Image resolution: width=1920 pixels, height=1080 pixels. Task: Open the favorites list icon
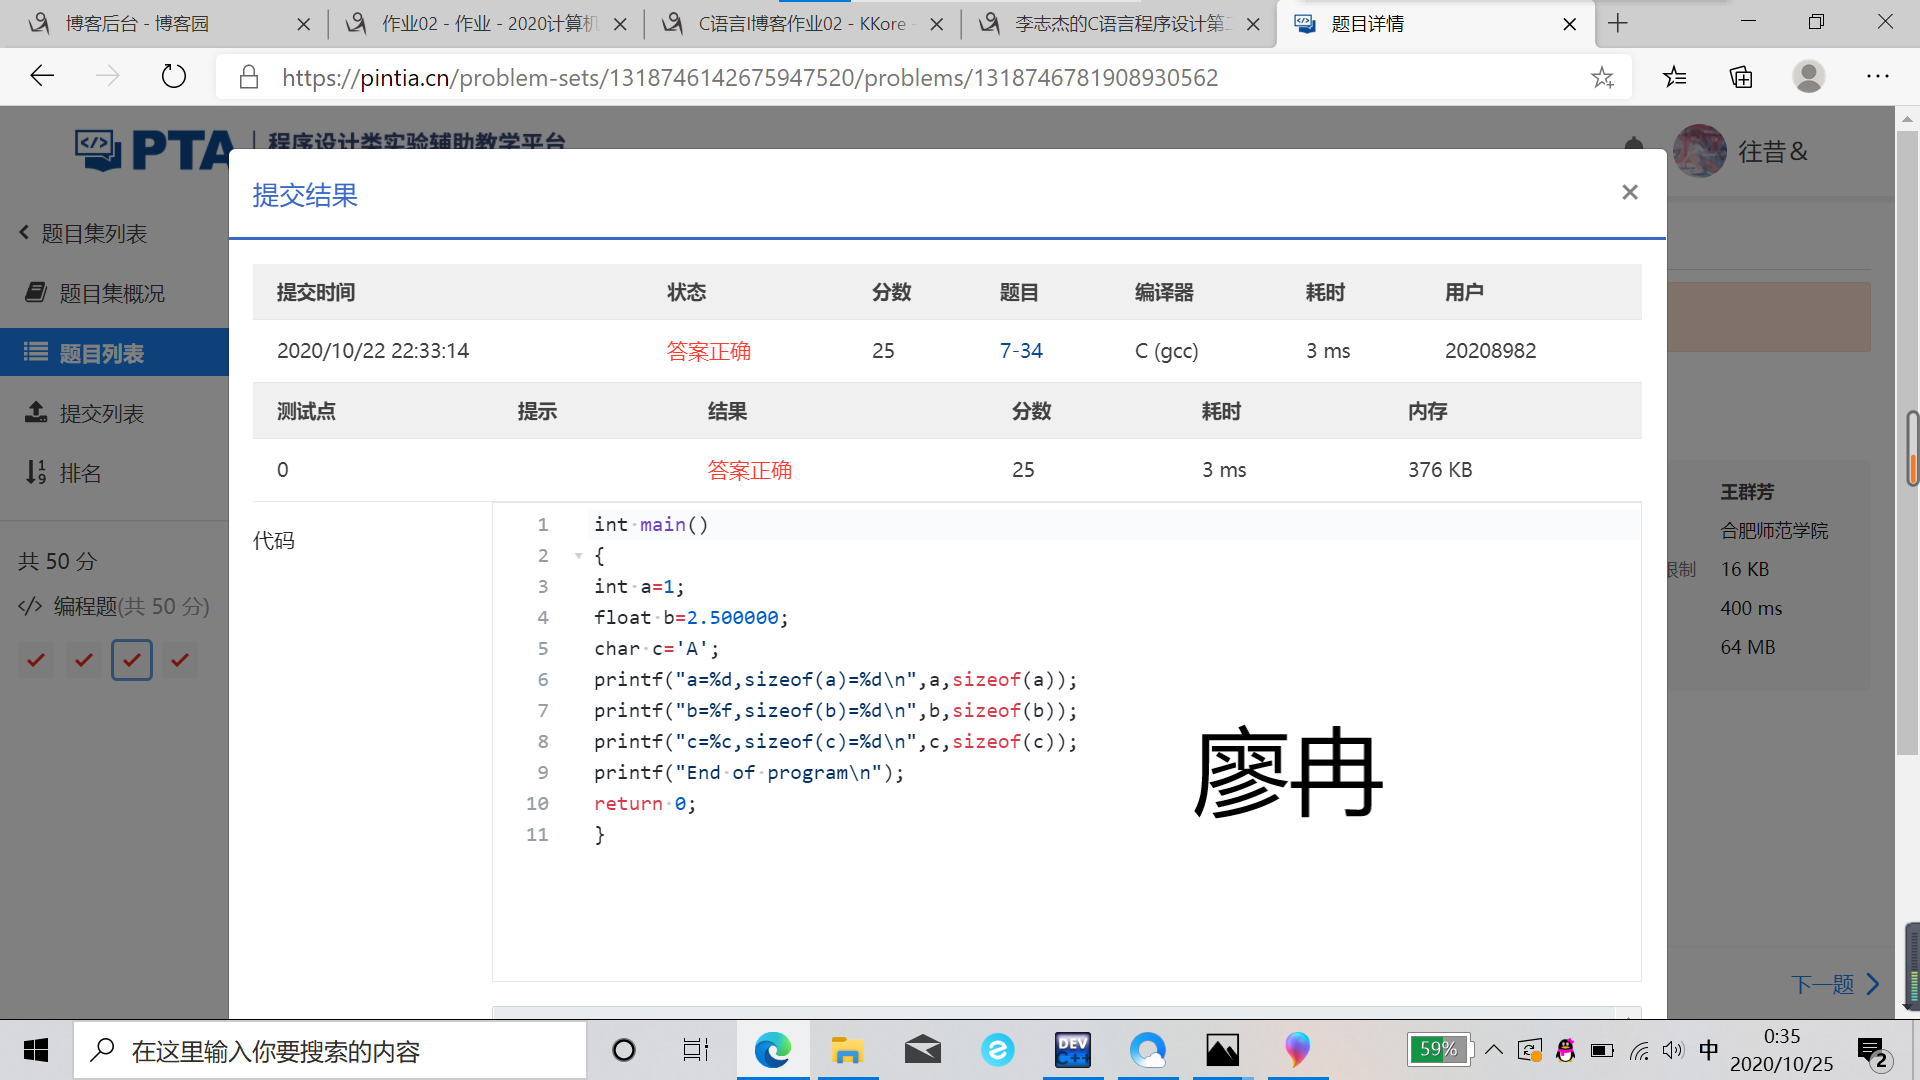tap(1674, 77)
